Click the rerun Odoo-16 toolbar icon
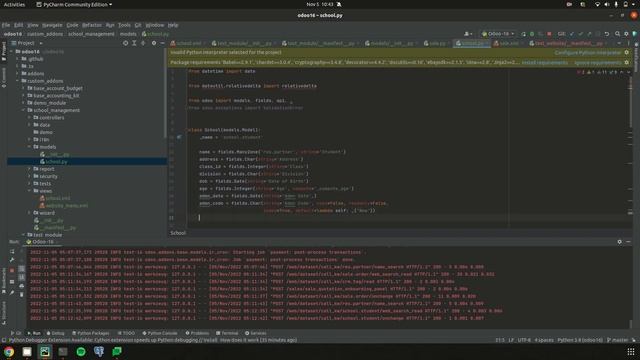640x360 pixels. (523, 34)
